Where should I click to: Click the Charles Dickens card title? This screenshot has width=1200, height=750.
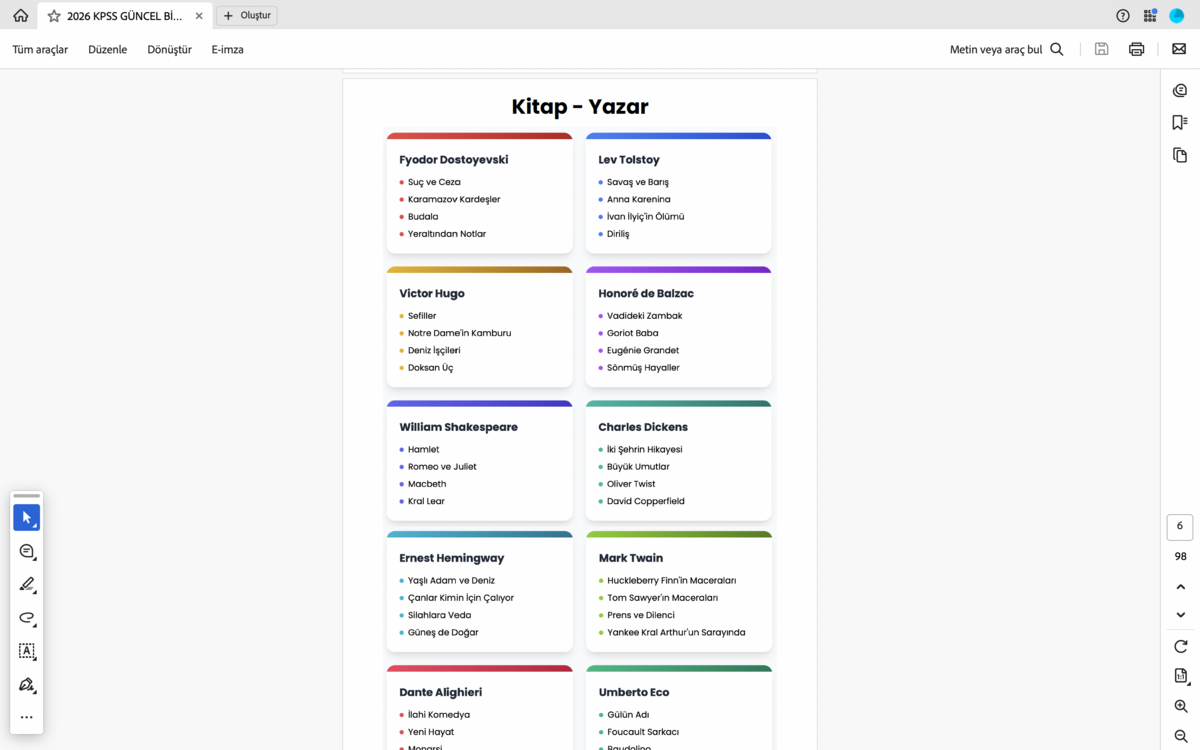(x=643, y=427)
